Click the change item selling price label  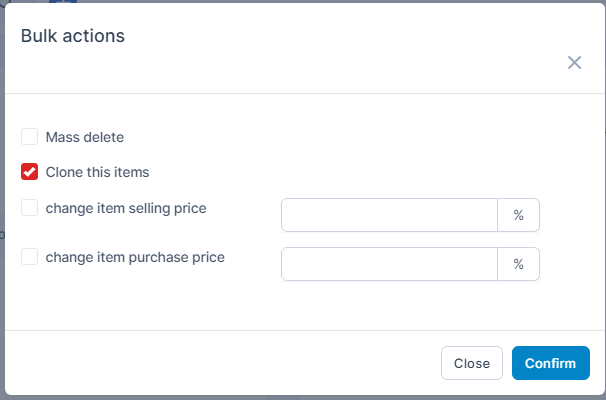tap(126, 208)
